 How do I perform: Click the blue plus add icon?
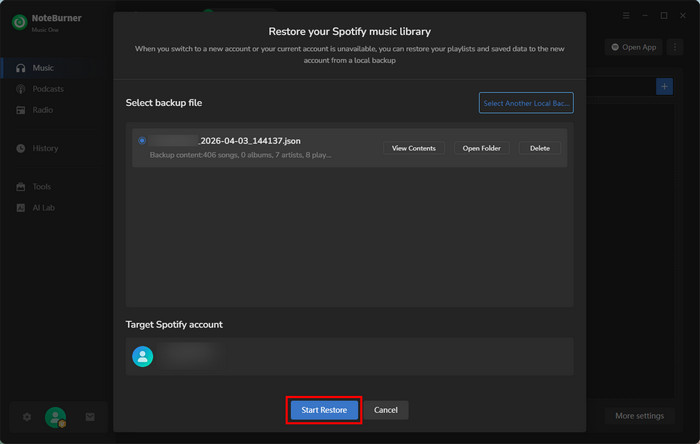[x=664, y=87]
